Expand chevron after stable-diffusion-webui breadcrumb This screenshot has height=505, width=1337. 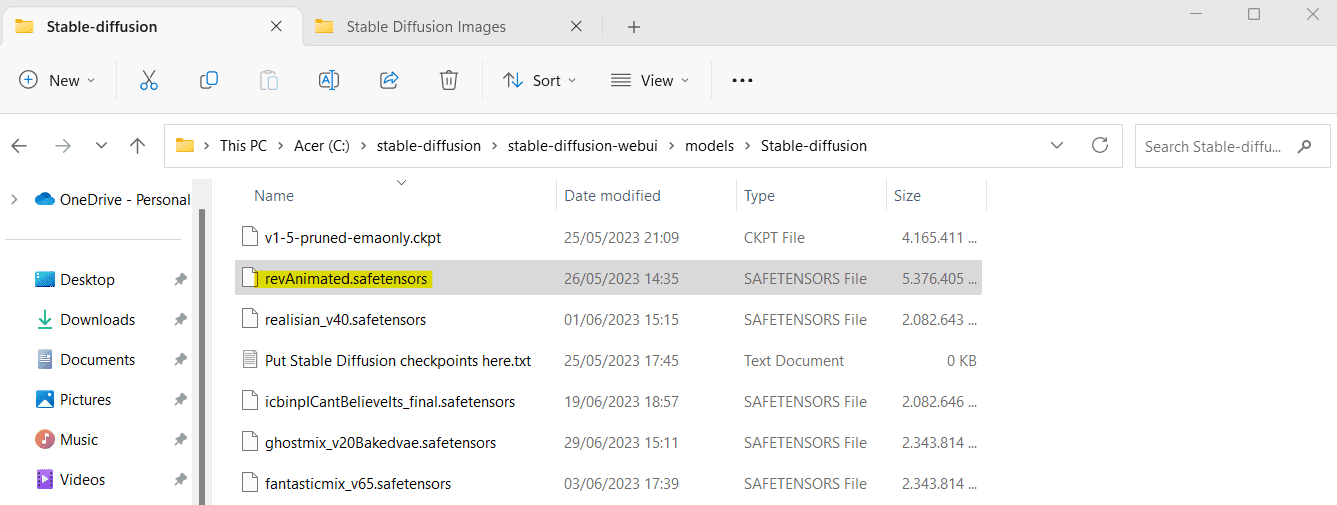pos(672,146)
